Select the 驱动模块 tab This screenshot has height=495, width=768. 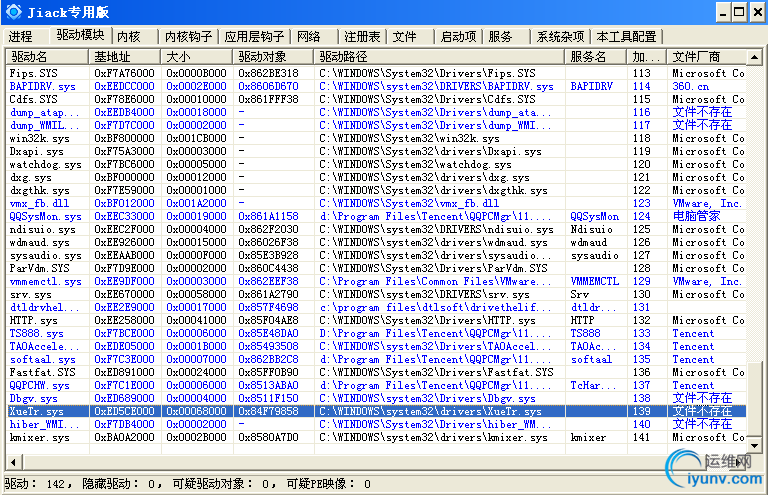80,35
